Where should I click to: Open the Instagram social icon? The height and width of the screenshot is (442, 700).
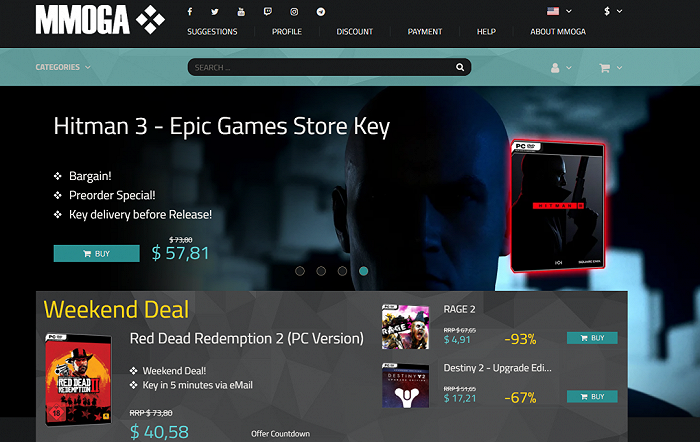[294, 12]
